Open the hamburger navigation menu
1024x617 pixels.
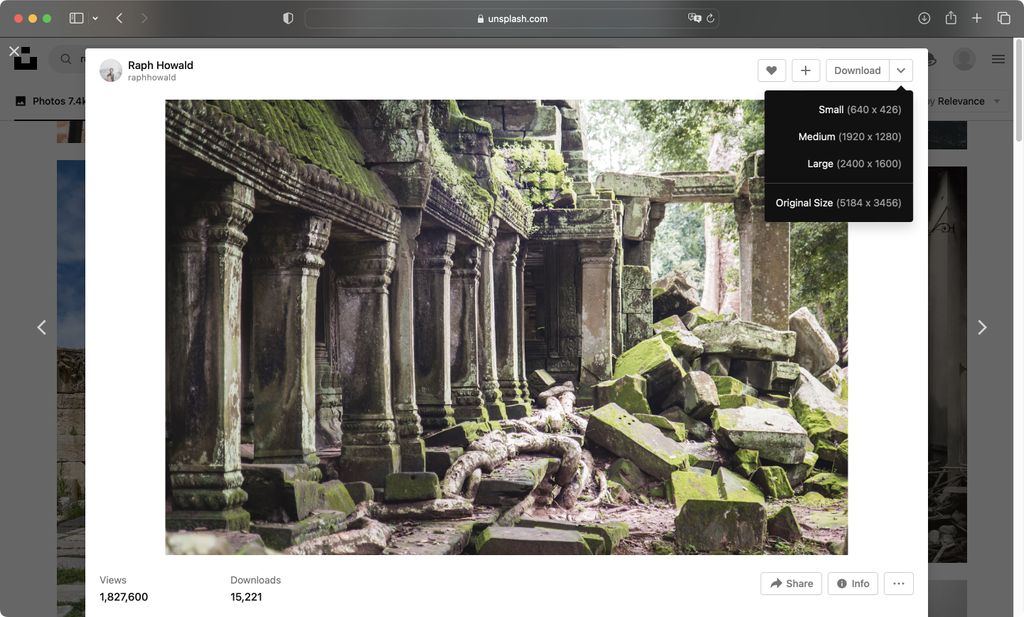(998, 58)
